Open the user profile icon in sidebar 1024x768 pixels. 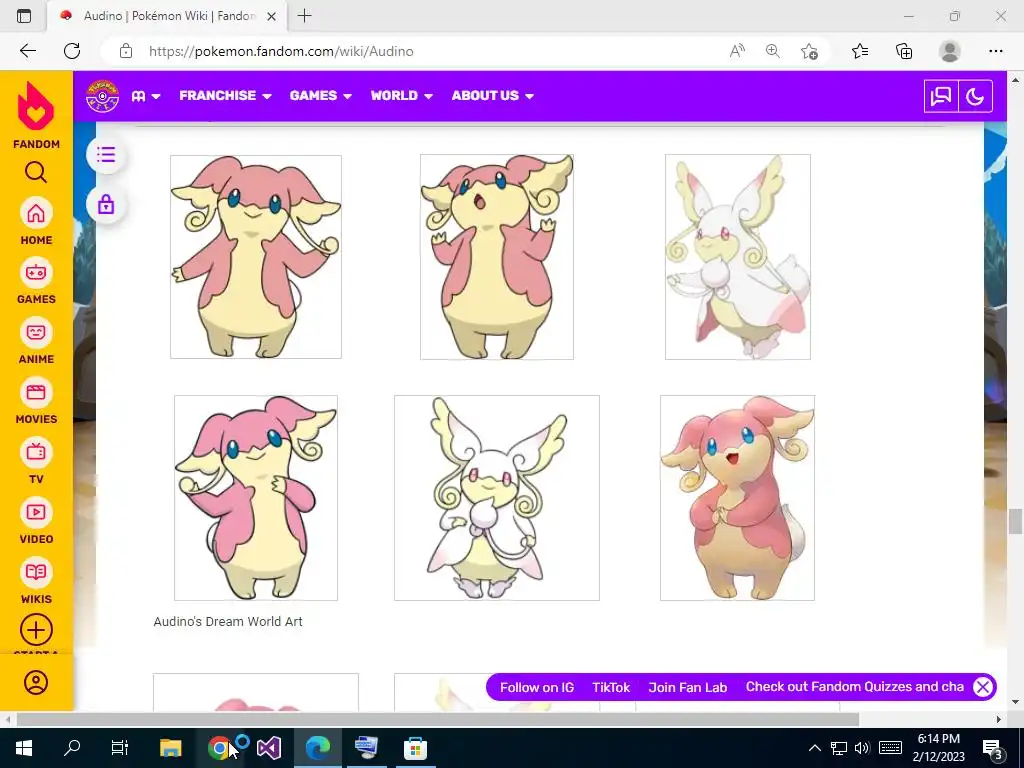(36, 683)
